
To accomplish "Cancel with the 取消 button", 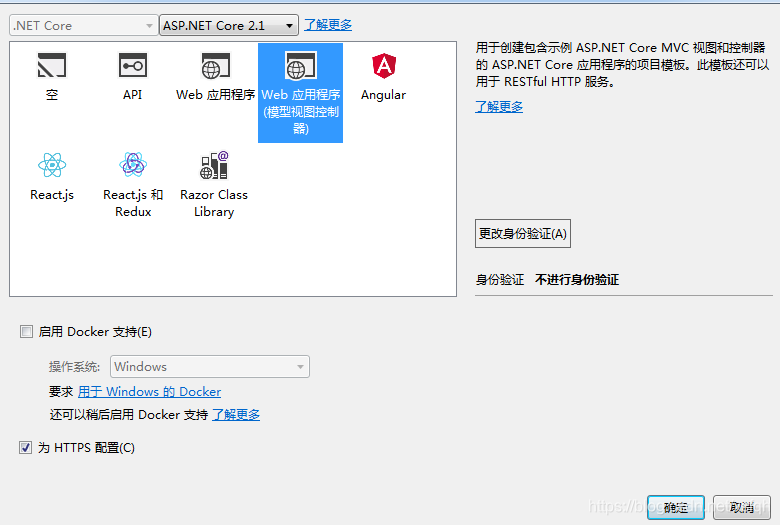I will 742,507.
